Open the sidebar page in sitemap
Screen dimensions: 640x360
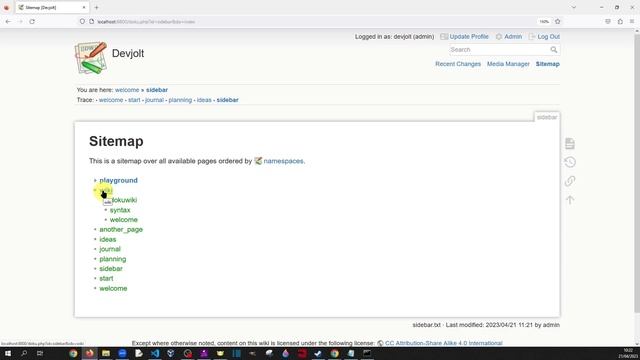click(111, 269)
